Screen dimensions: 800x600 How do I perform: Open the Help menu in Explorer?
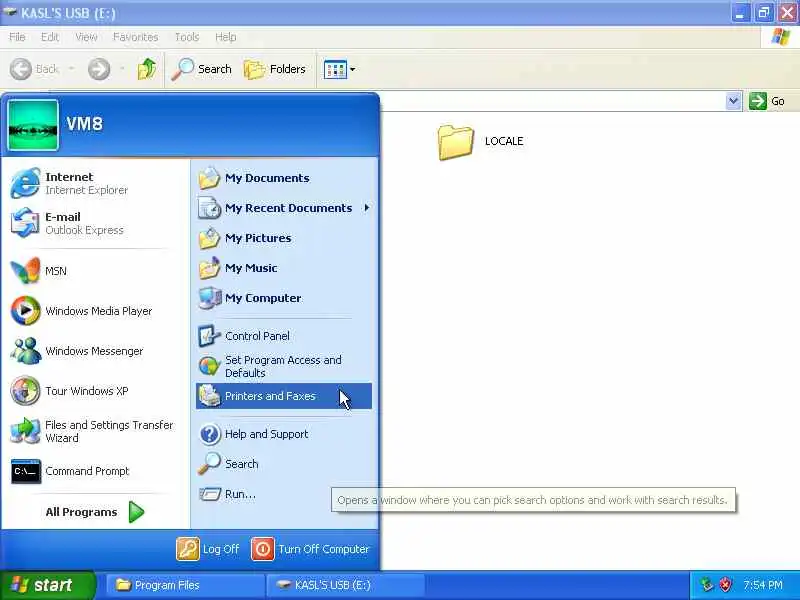[x=226, y=37]
